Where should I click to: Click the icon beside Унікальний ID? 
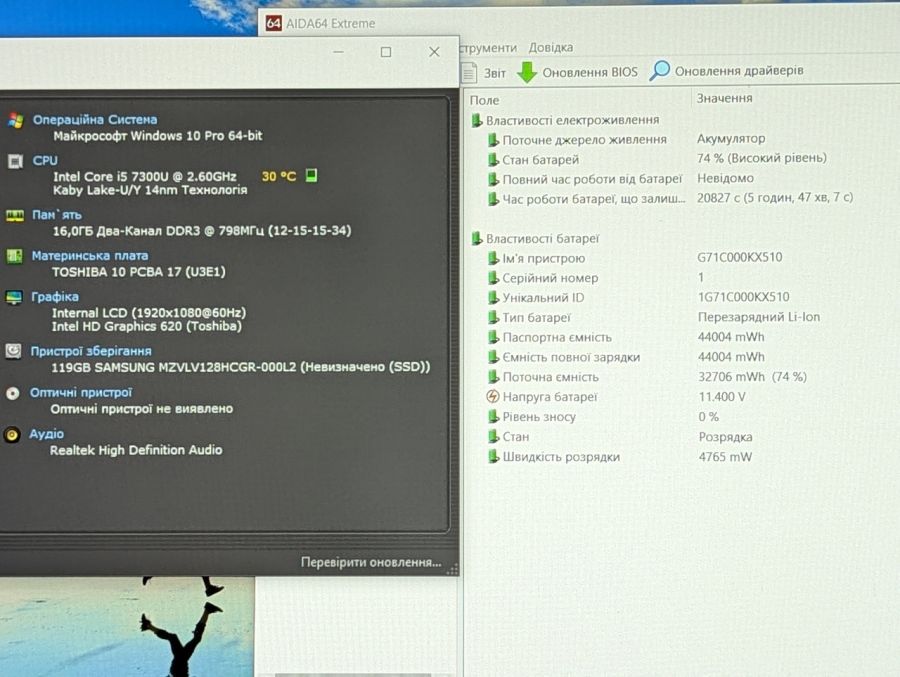(492, 298)
